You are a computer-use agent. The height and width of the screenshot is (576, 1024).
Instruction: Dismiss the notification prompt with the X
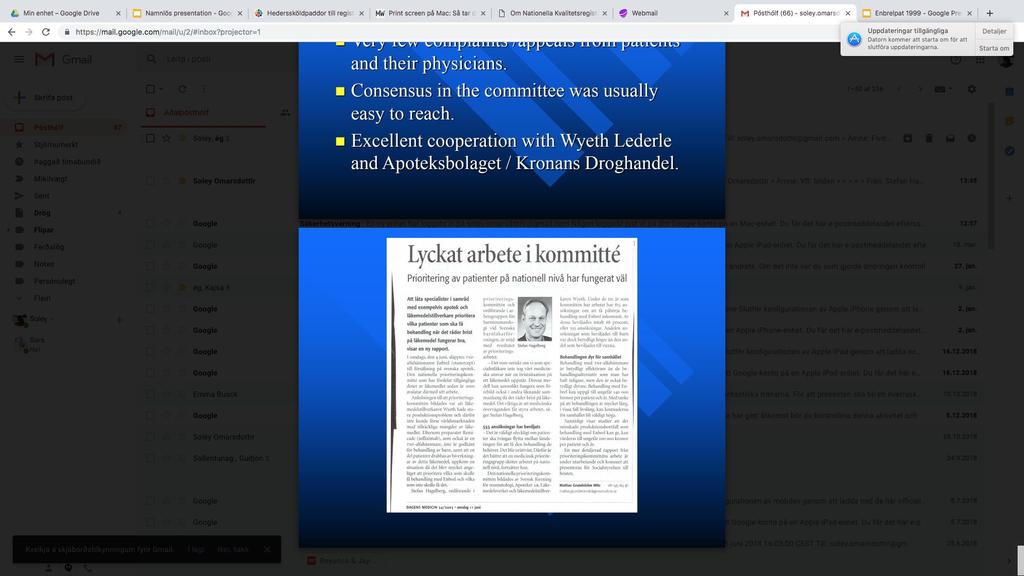point(266,549)
